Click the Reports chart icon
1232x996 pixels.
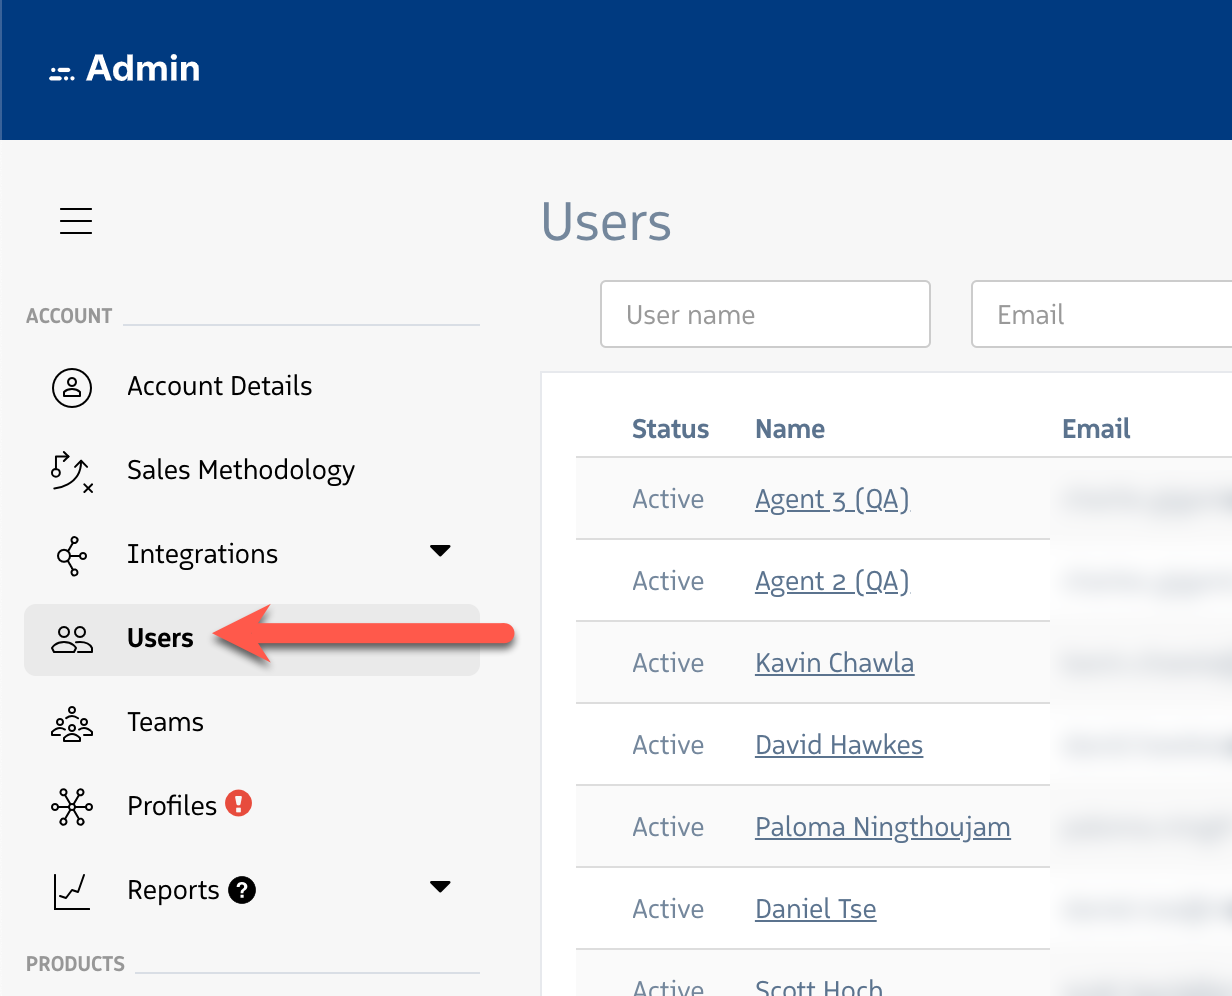point(71,890)
